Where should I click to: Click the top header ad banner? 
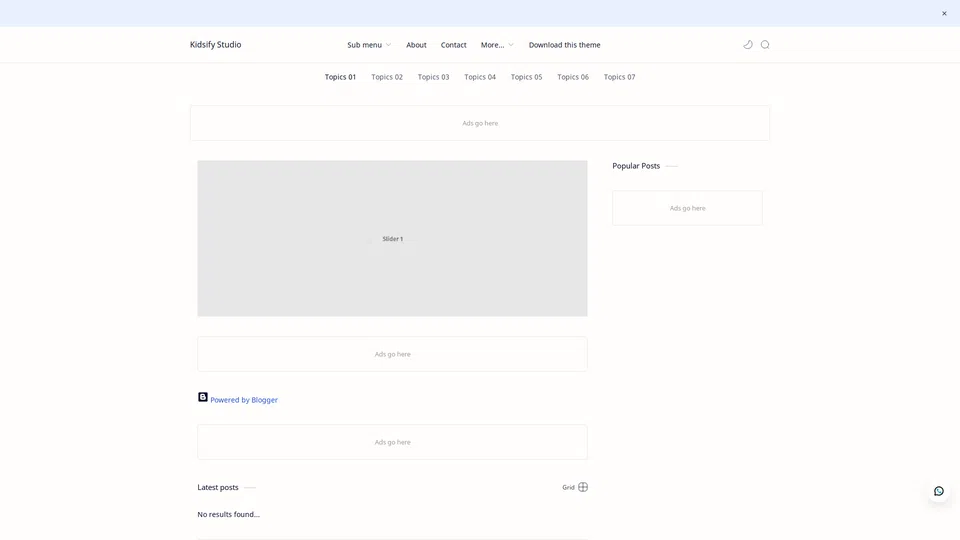click(480, 123)
